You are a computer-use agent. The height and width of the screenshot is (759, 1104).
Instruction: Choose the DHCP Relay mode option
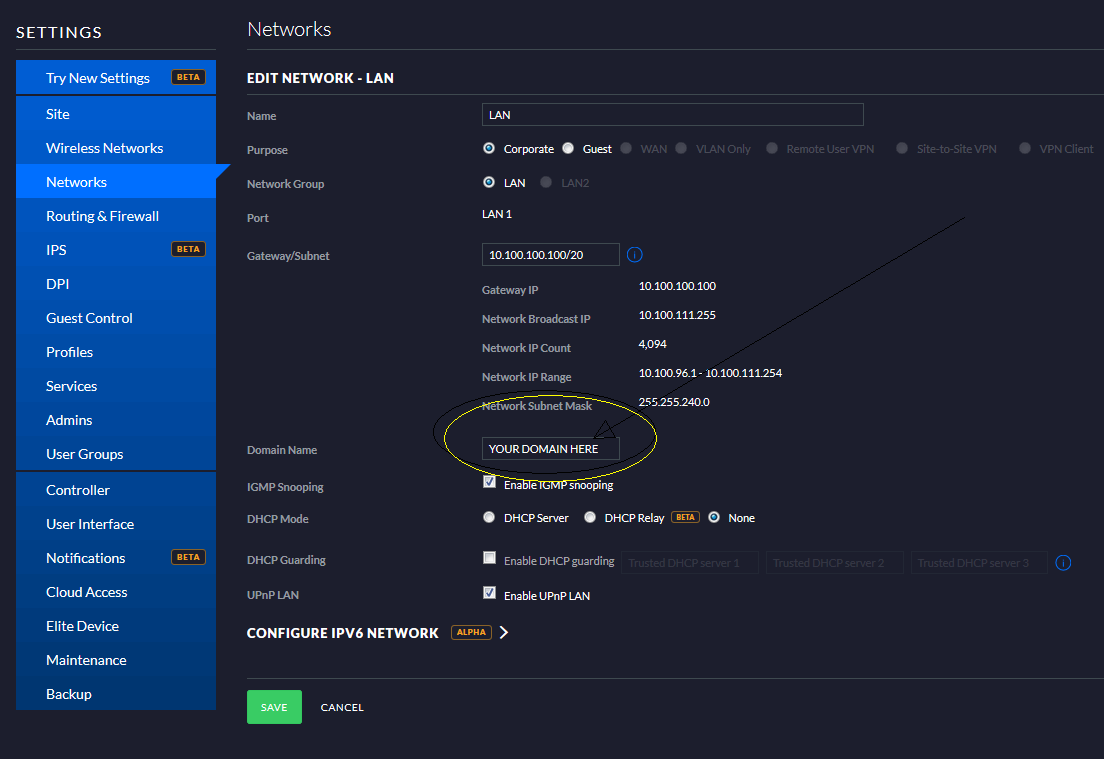coord(590,518)
